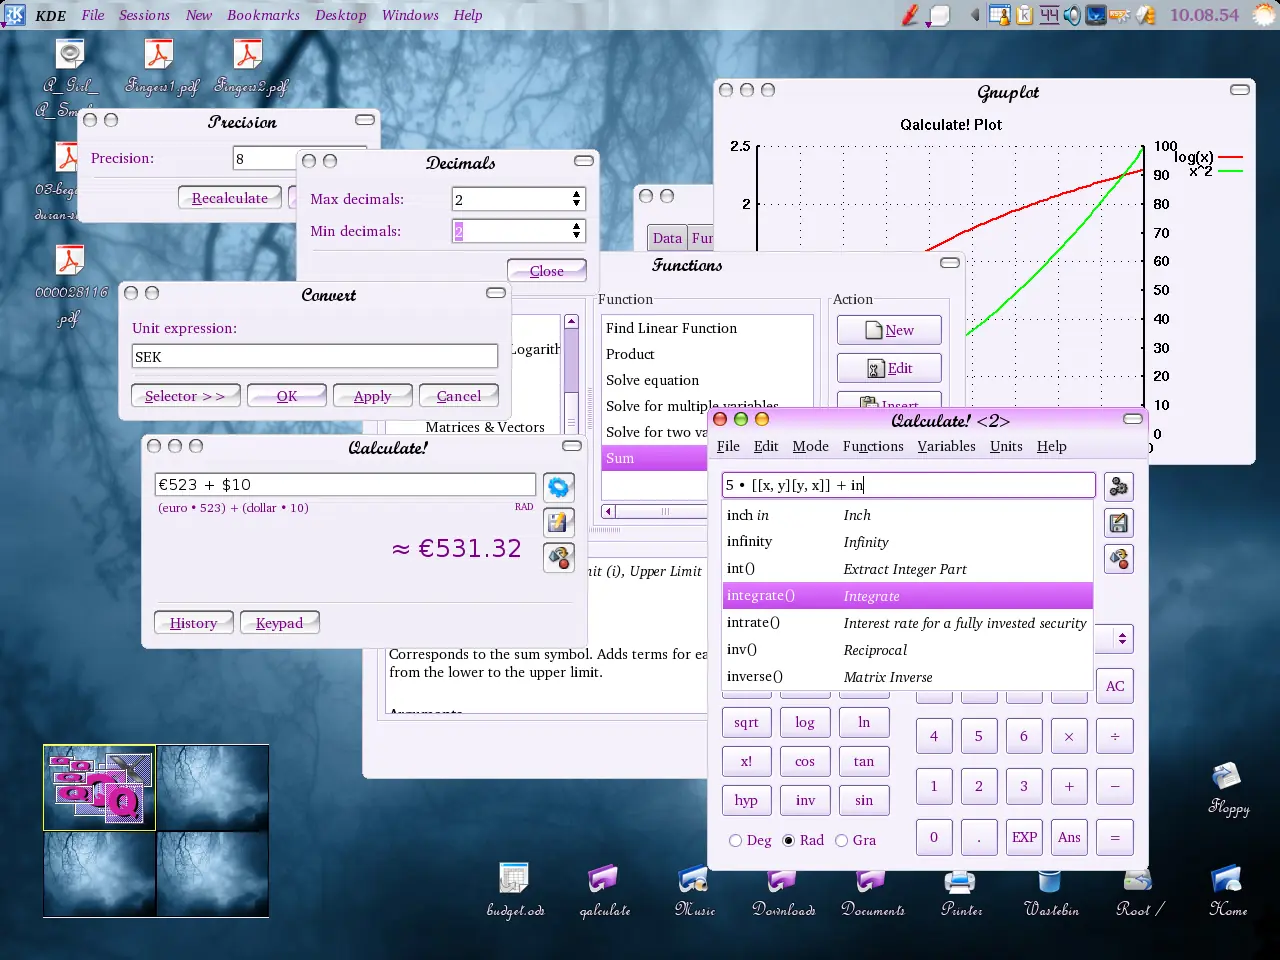Select the Rad angle unit radio button
The image size is (1280, 960).
[x=789, y=841]
